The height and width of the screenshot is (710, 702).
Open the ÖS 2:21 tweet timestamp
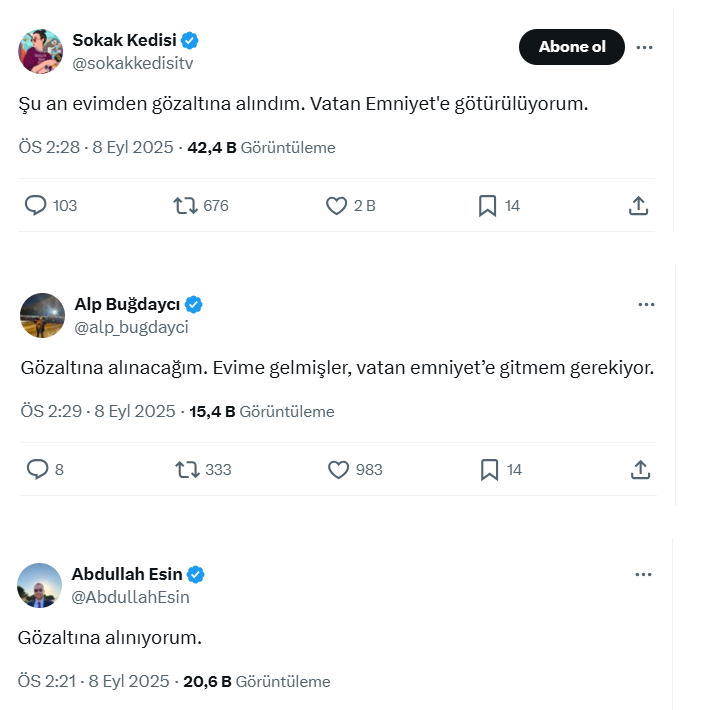coord(49,682)
